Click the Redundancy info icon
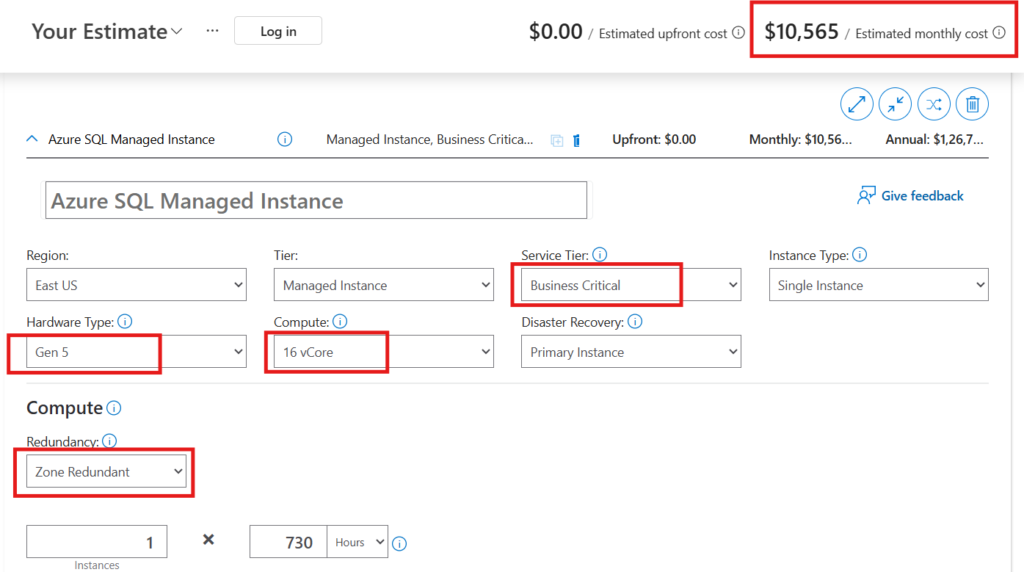The image size is (1024, 572). coord(109,441)
